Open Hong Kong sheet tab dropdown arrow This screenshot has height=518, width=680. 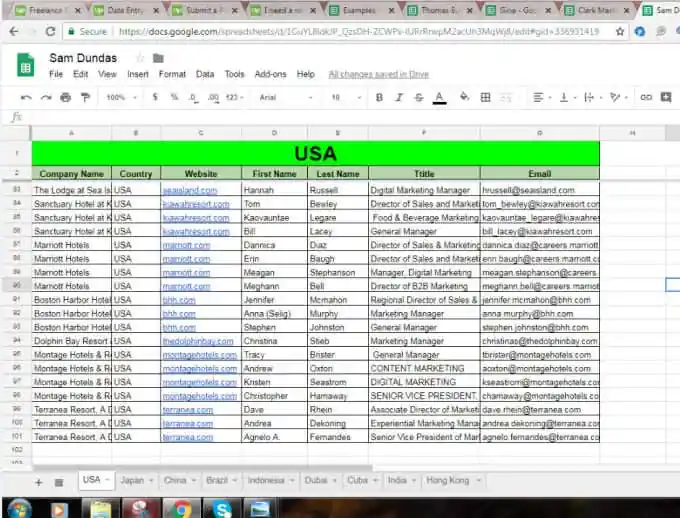click(478, 480)
